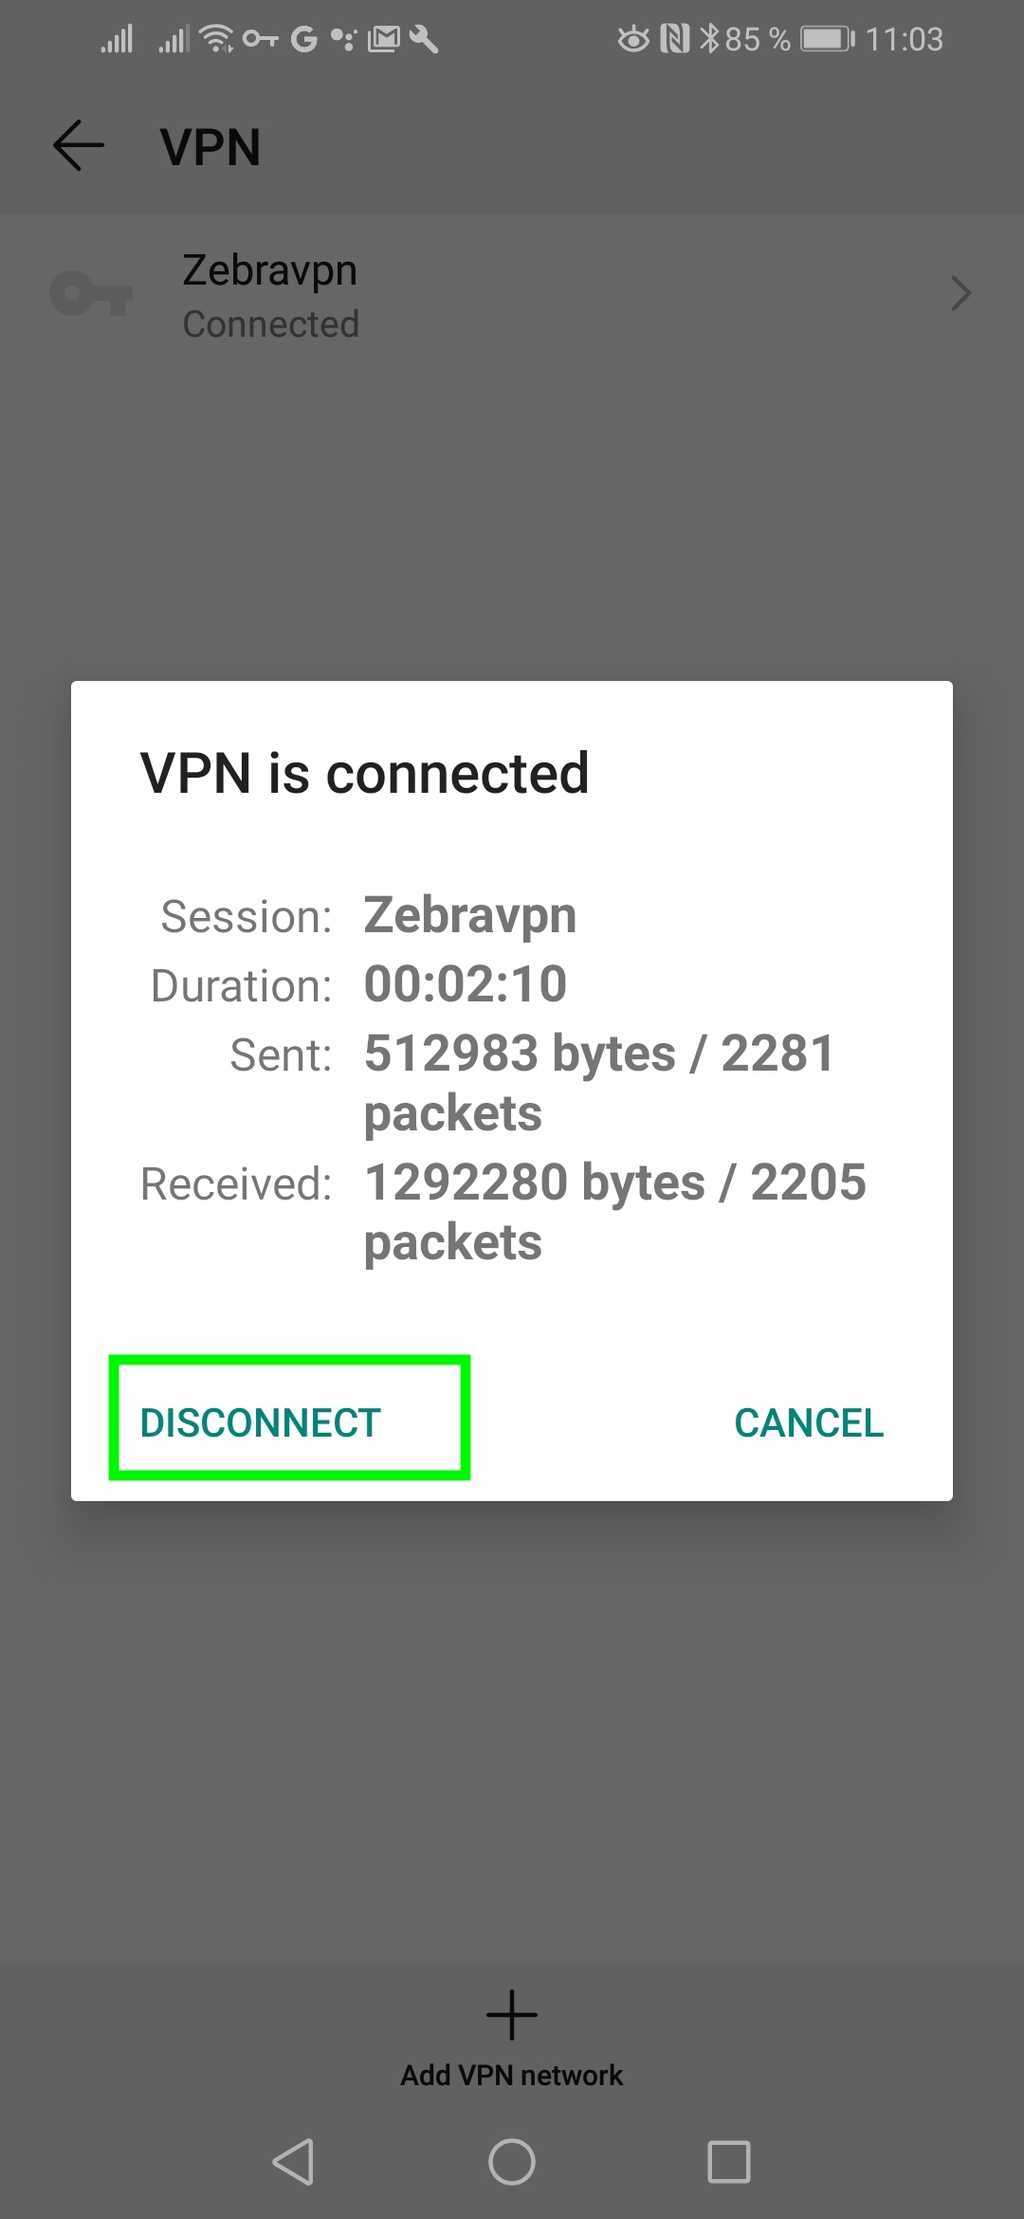Tap the Add VPN network plus icon
Viewport: 1024px width, 2219px height.
(x=511, y=2014)
